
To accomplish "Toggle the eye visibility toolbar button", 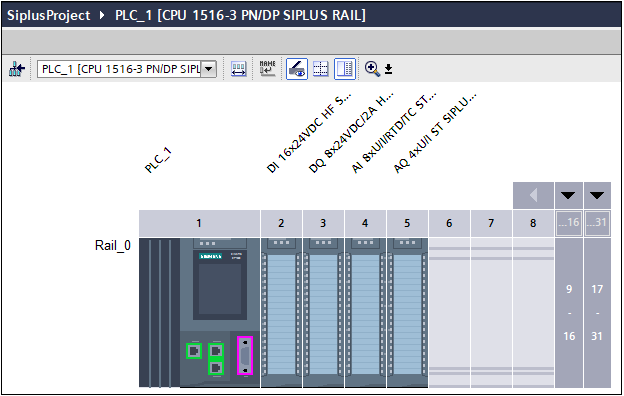I will coord(297,68).
